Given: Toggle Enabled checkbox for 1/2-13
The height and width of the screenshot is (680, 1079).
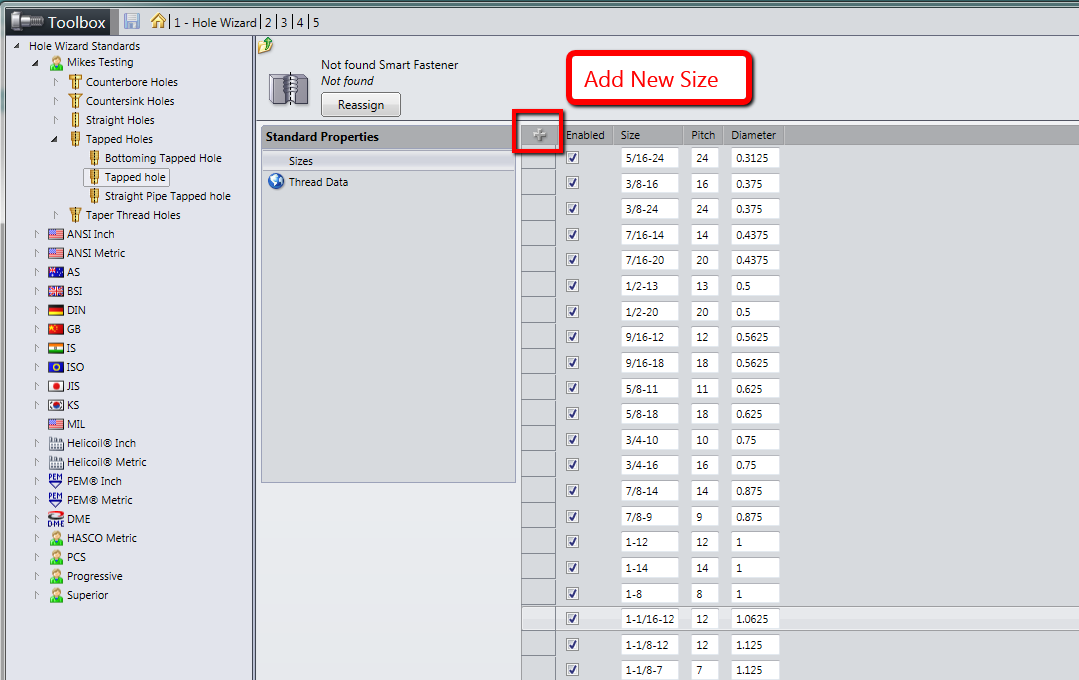Looking at the screenshot, I should [x=573, y=286].
